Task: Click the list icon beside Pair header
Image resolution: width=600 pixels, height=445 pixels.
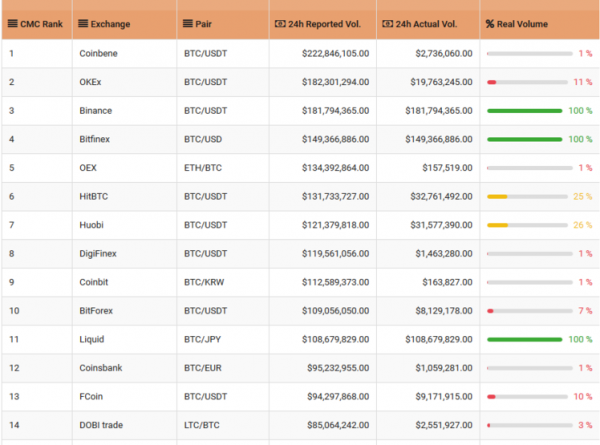Action: coord(188,24)
